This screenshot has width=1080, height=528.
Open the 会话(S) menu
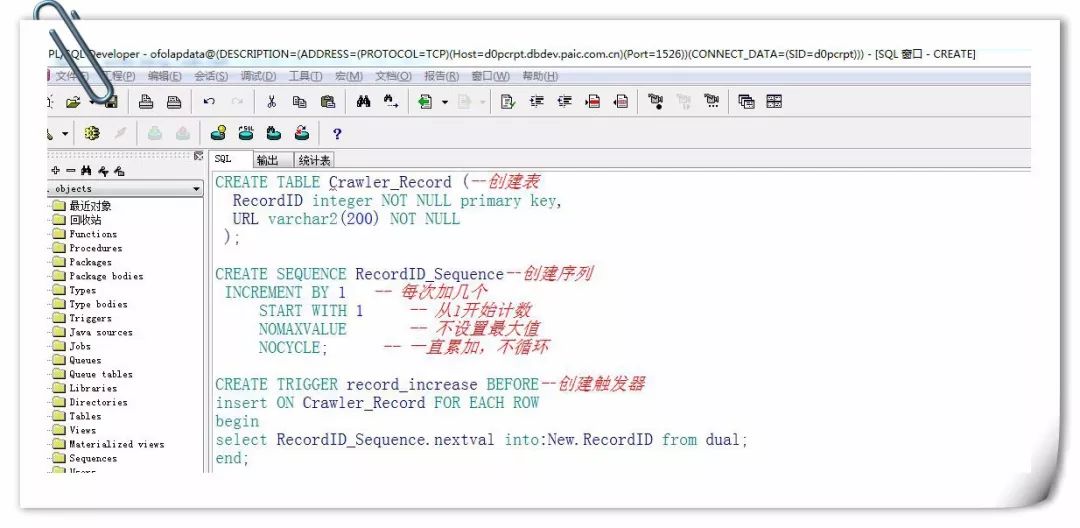tap(211, 76)
